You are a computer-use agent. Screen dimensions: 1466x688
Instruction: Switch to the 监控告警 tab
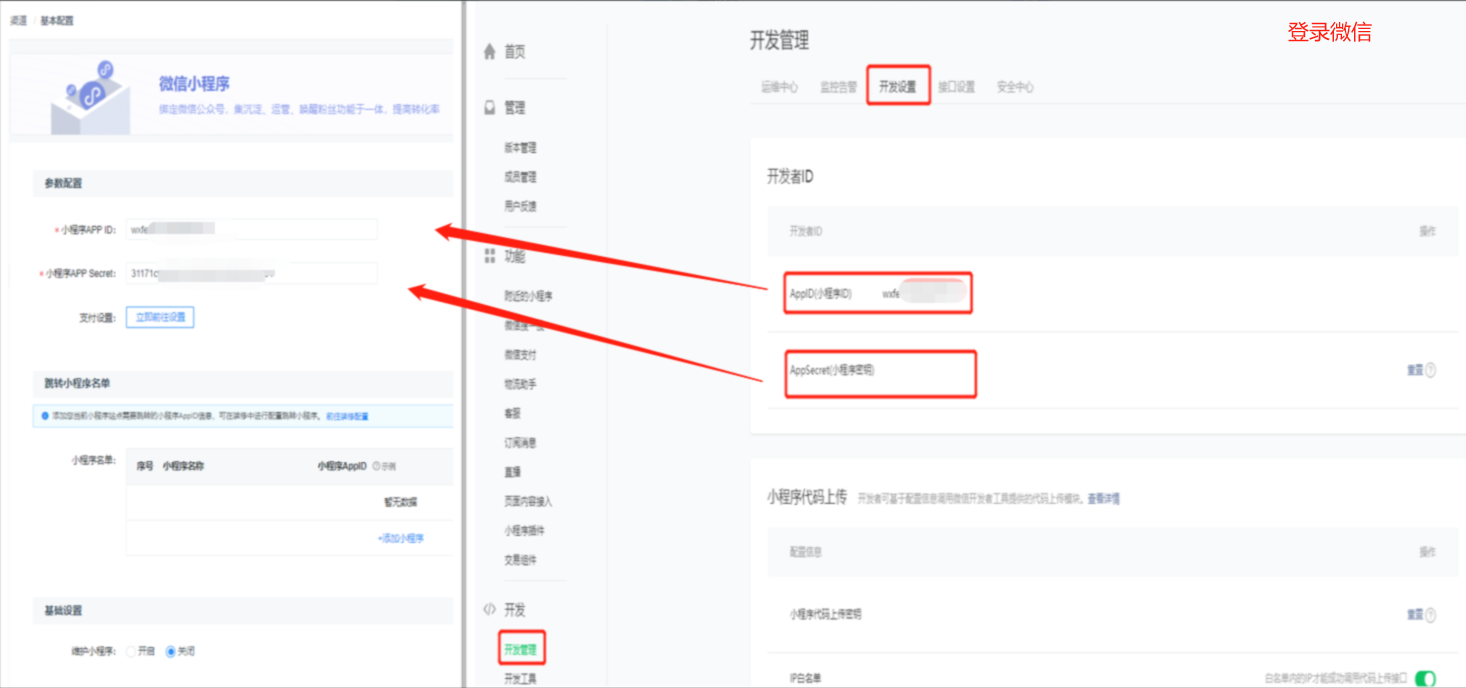(x=838, y=87)
